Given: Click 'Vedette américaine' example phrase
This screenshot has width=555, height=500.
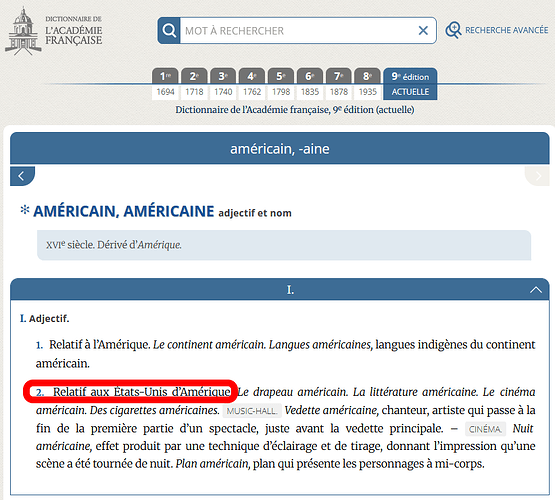Looking at the screenshot, I should click(331, 410).
